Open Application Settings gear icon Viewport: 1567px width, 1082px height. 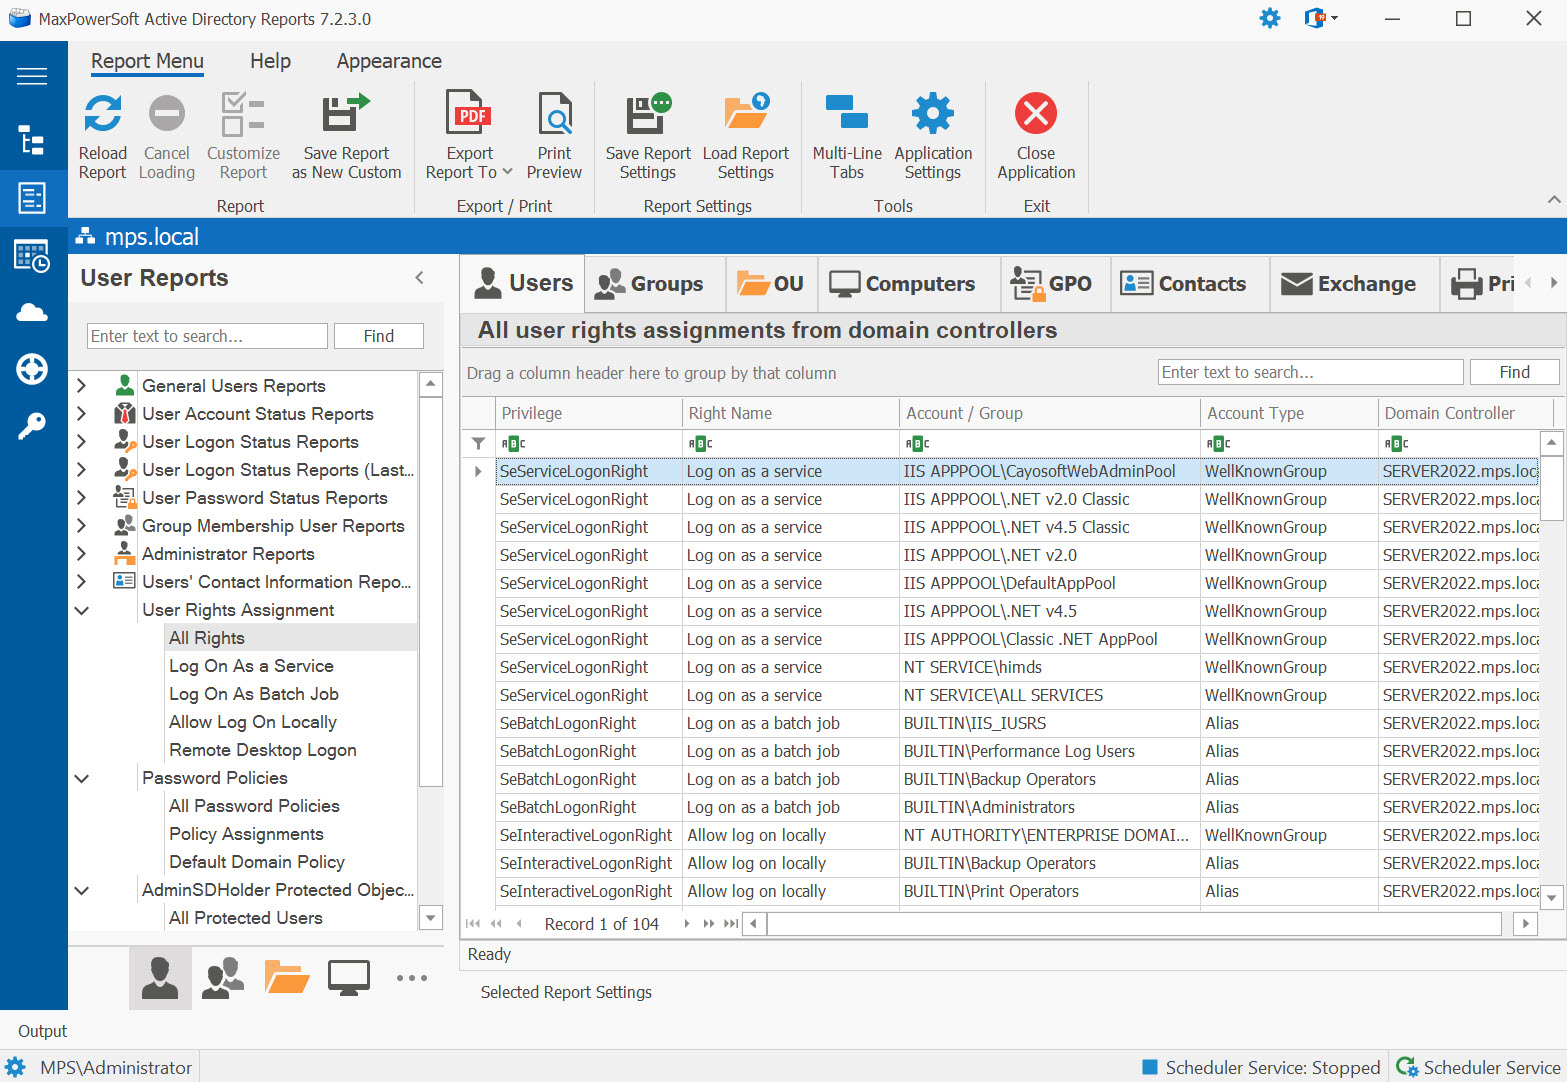point(932,113)
